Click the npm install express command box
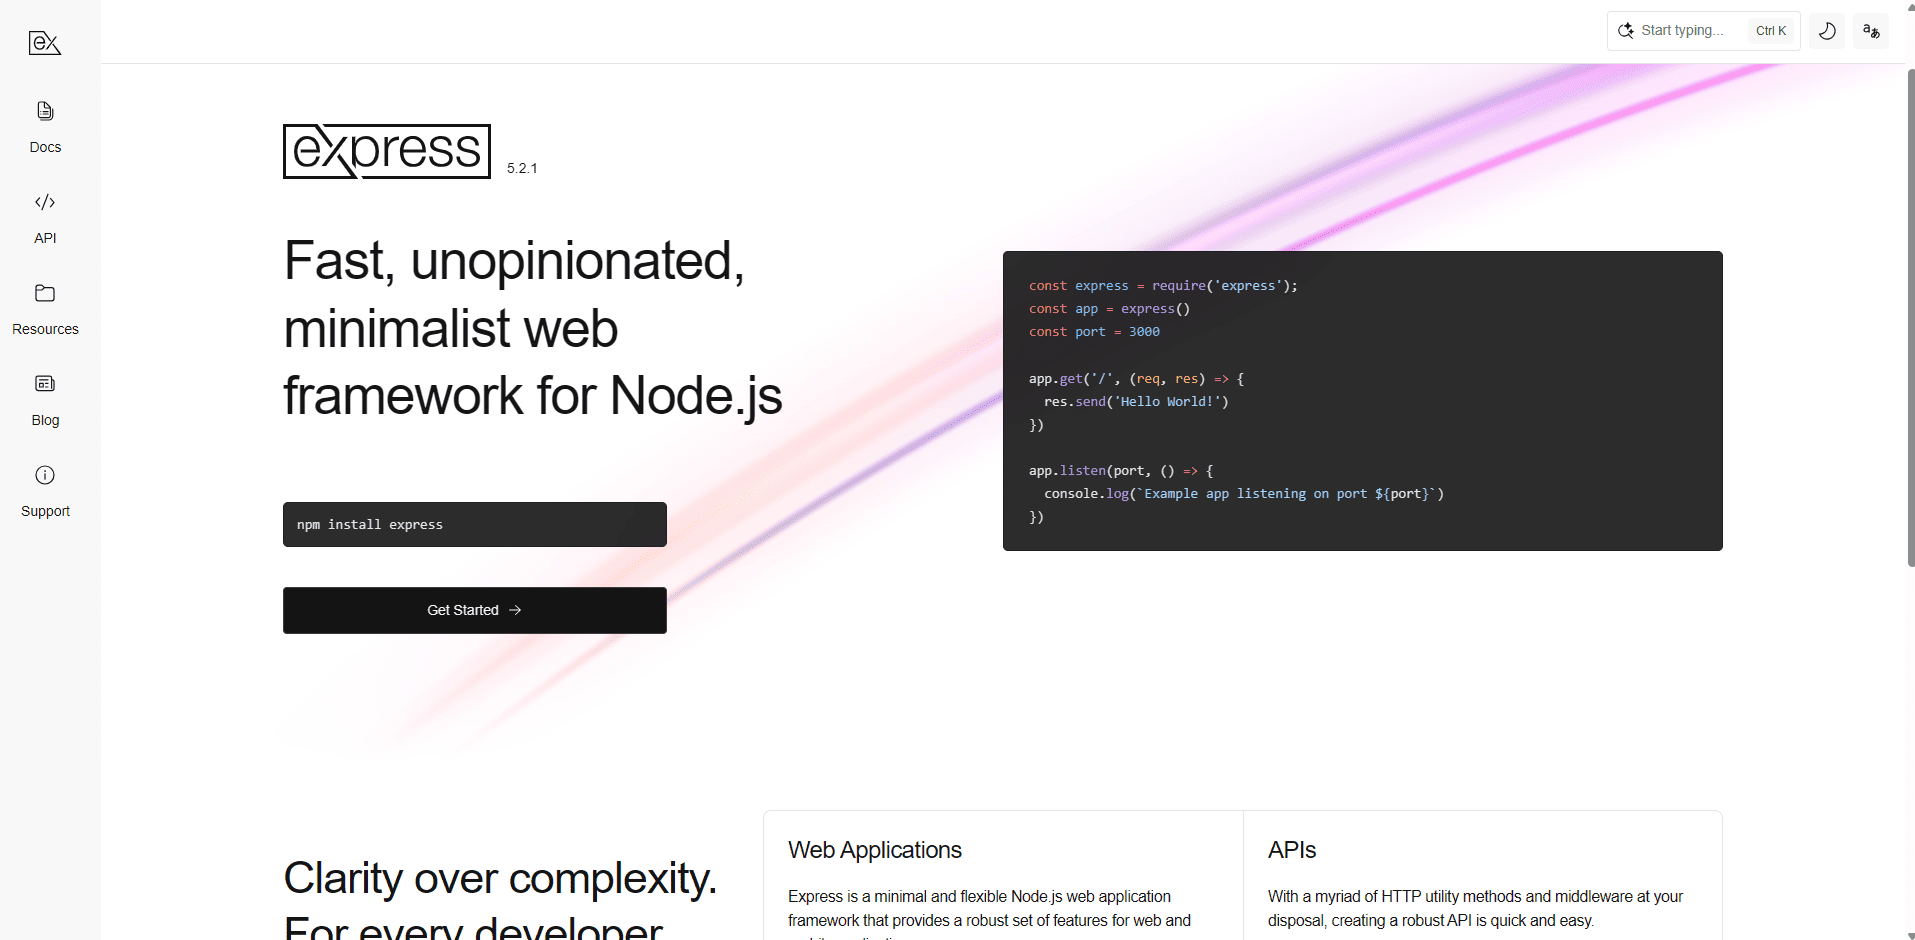 point(475,525)
